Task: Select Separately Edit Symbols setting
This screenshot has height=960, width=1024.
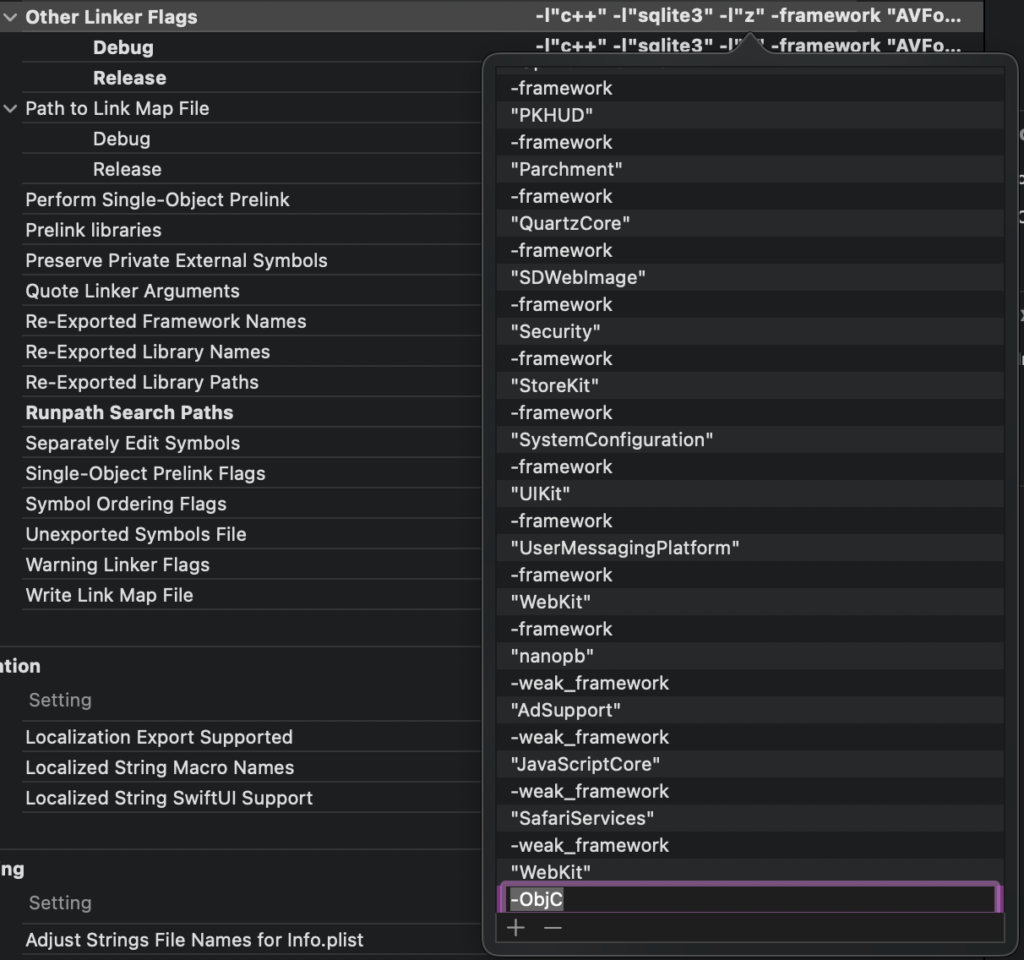Action: point(133,443)
